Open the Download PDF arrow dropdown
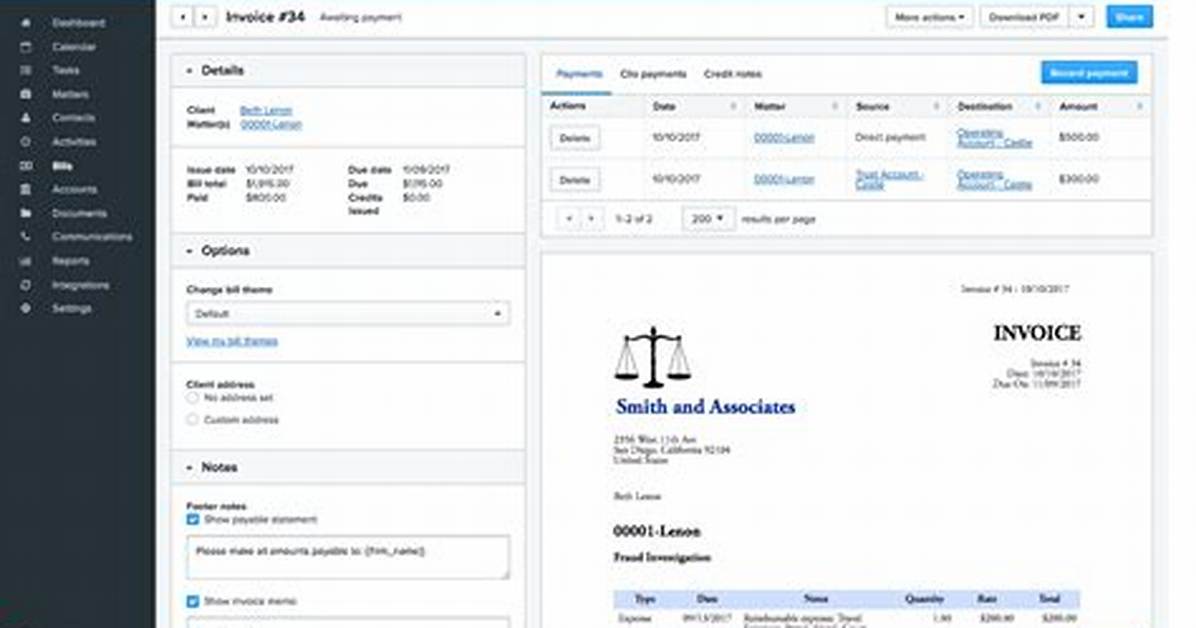Image resolution: width=1196 pixels, height=628 pixels. pyautogui.click(x=1082, y=17)
